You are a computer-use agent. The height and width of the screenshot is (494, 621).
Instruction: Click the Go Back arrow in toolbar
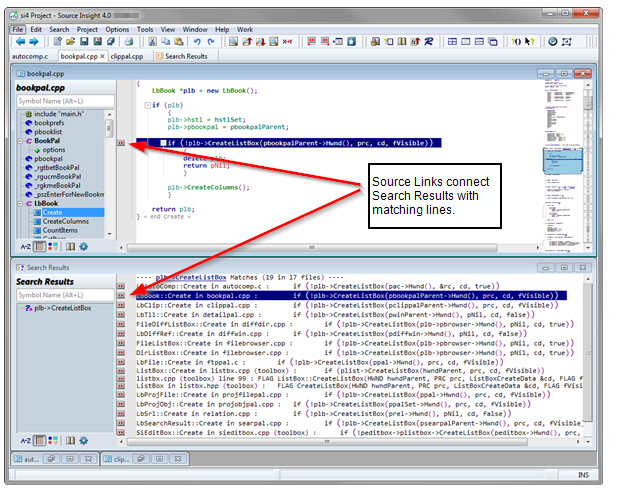pyautogui.click(x=21, y=41)
